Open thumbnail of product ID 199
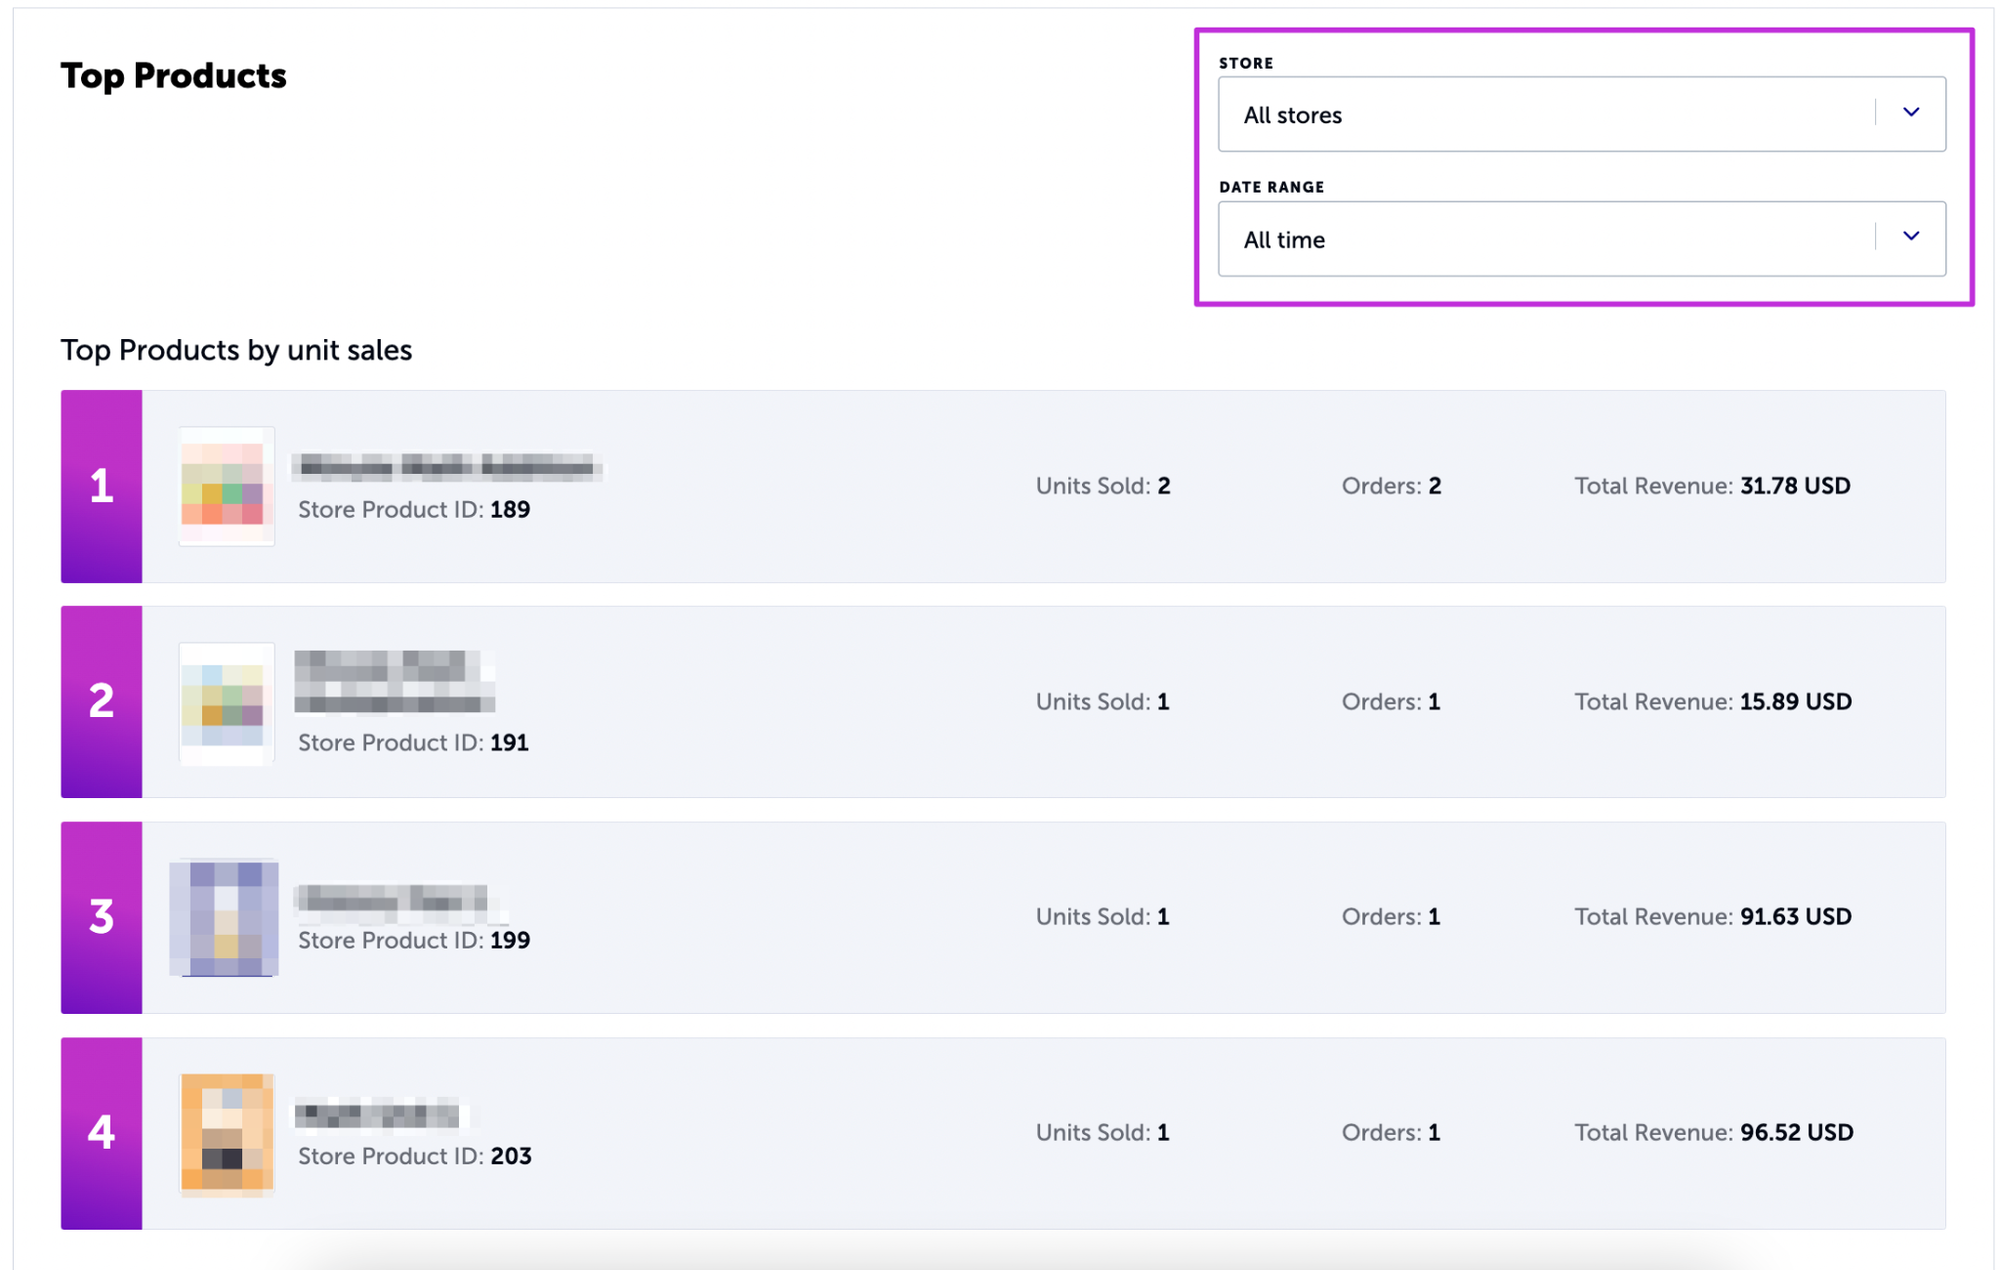The height and width of the screenshot is (1270, 2000). coord(224,917)
